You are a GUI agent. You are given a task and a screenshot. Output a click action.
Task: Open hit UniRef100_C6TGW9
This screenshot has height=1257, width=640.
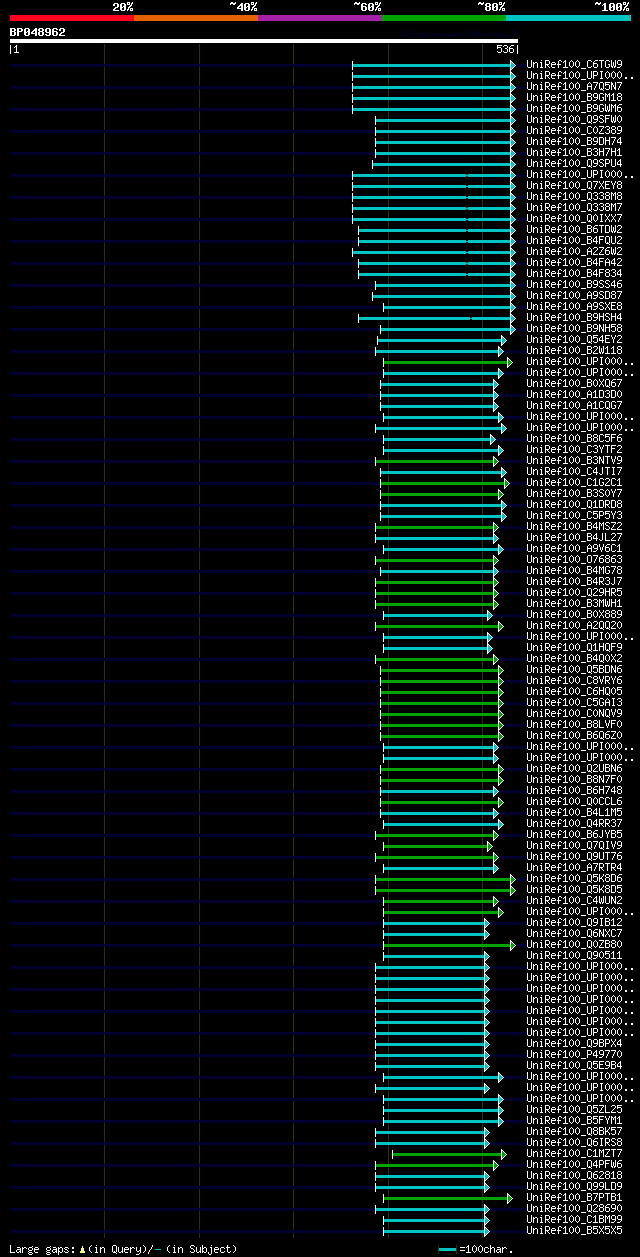[x=575, y=65]
